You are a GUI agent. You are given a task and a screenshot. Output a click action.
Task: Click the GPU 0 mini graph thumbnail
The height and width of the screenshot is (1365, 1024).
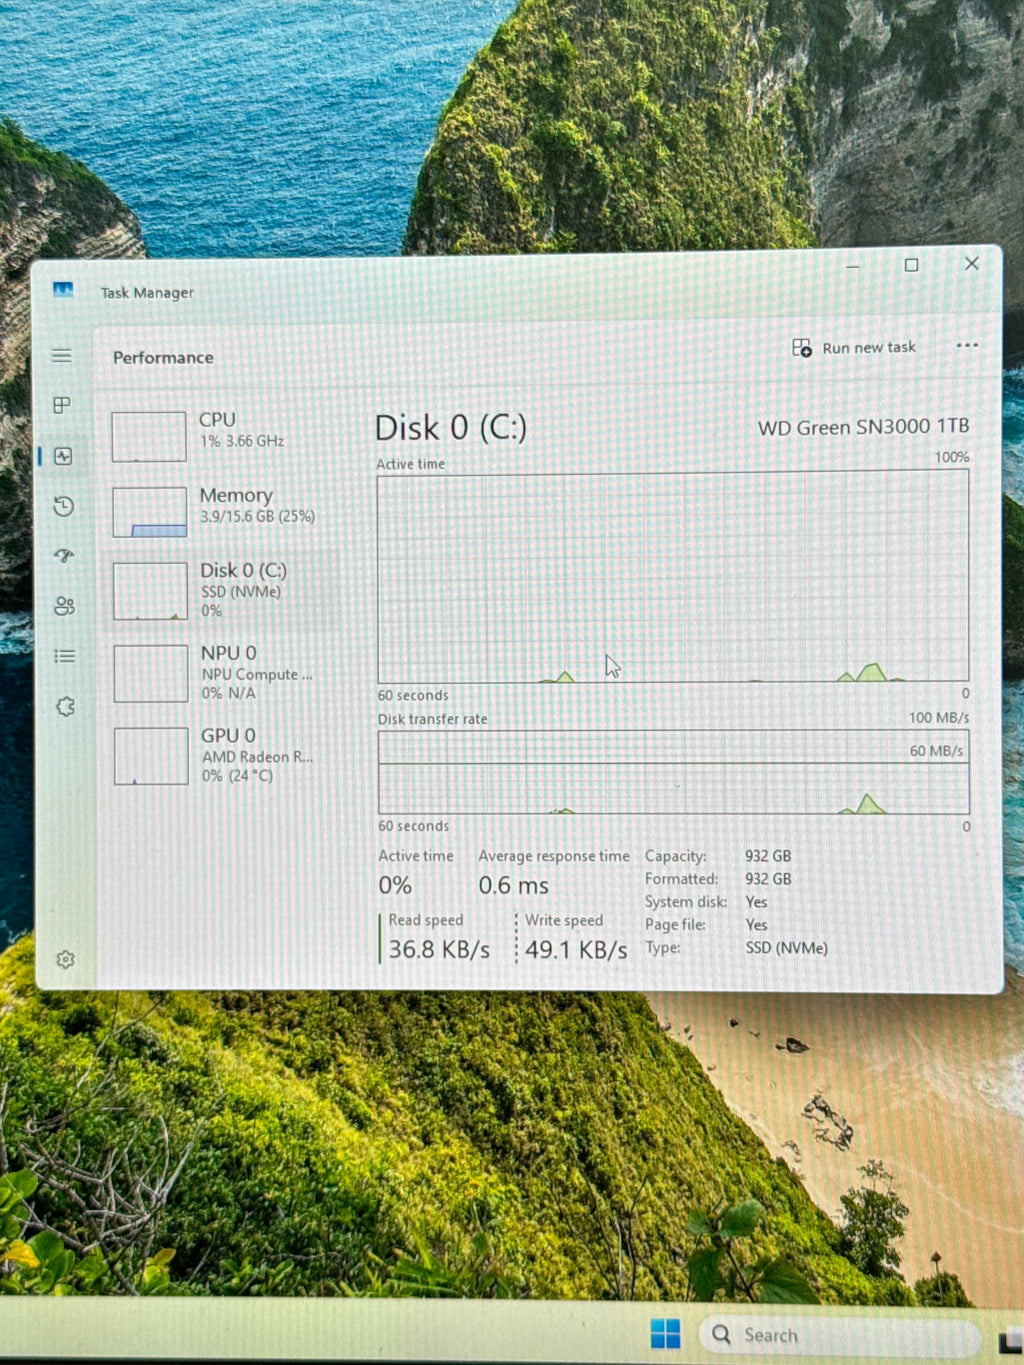pyautogui.click(x=152, y=756)
